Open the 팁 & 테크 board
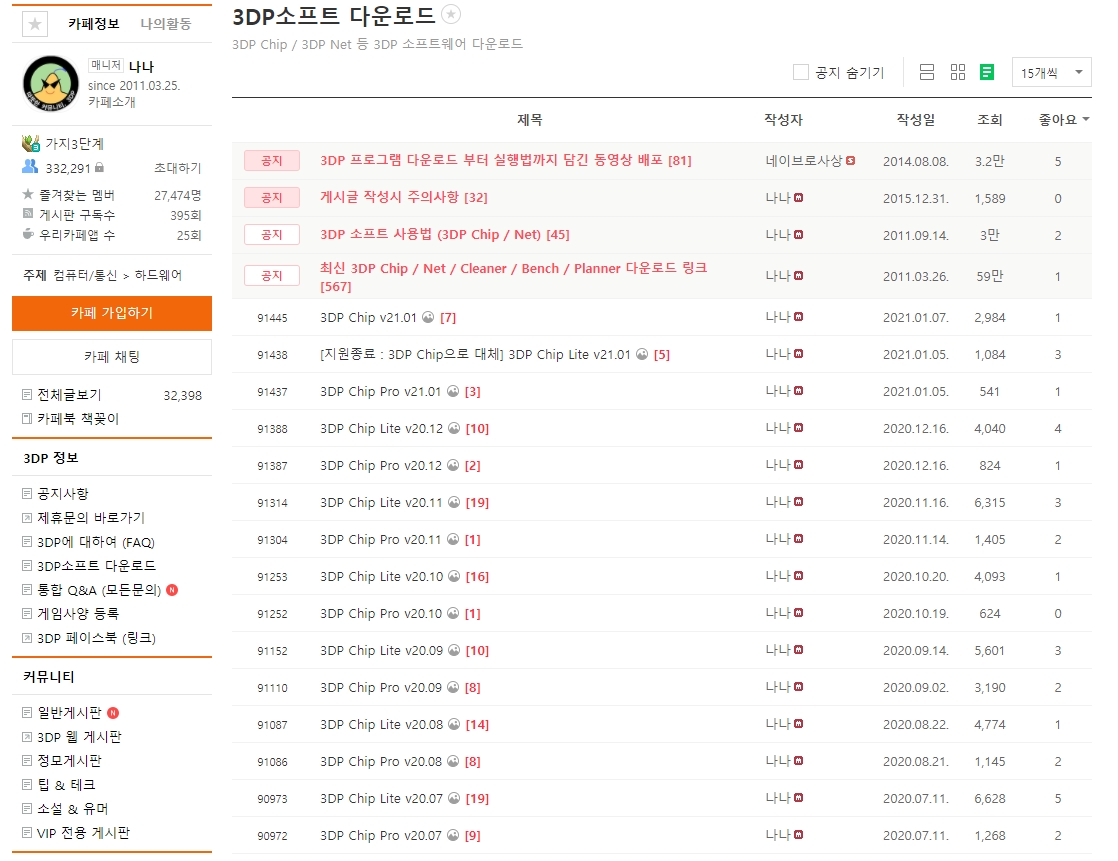This screenshot has width=1118, height=861. [x=66, y=785]
